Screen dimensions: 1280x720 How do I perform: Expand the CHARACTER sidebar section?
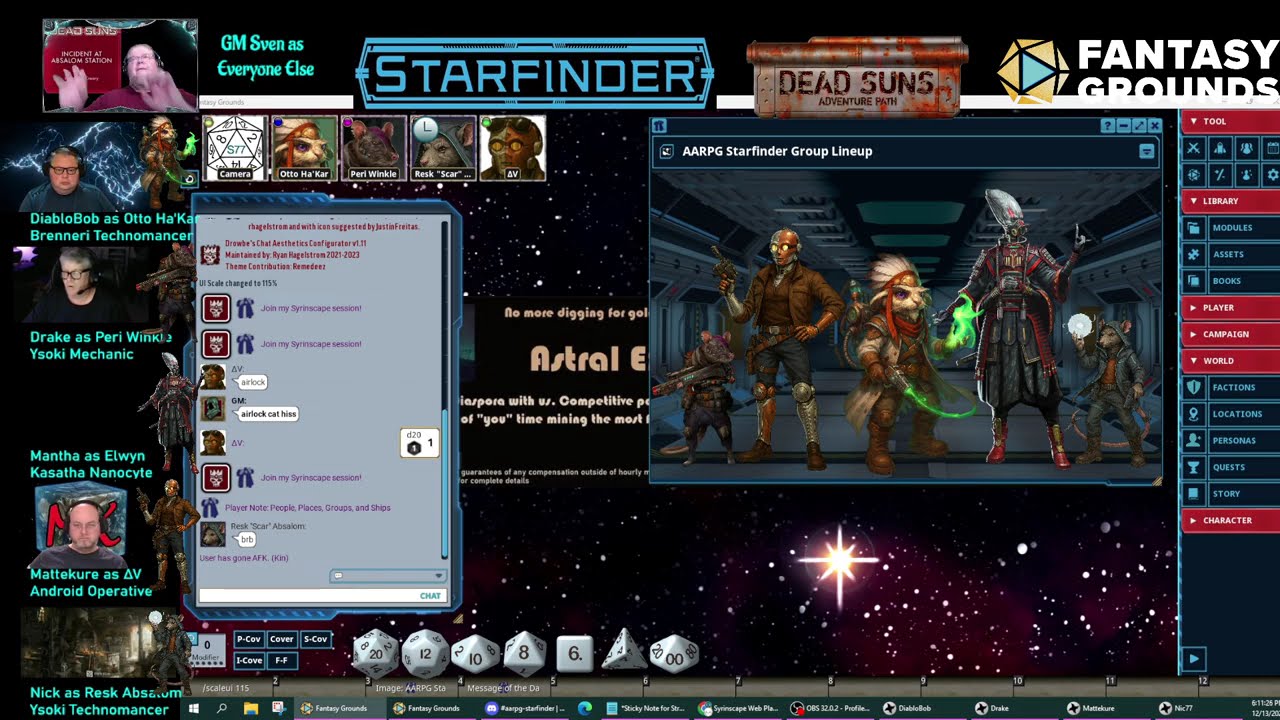1230,520
